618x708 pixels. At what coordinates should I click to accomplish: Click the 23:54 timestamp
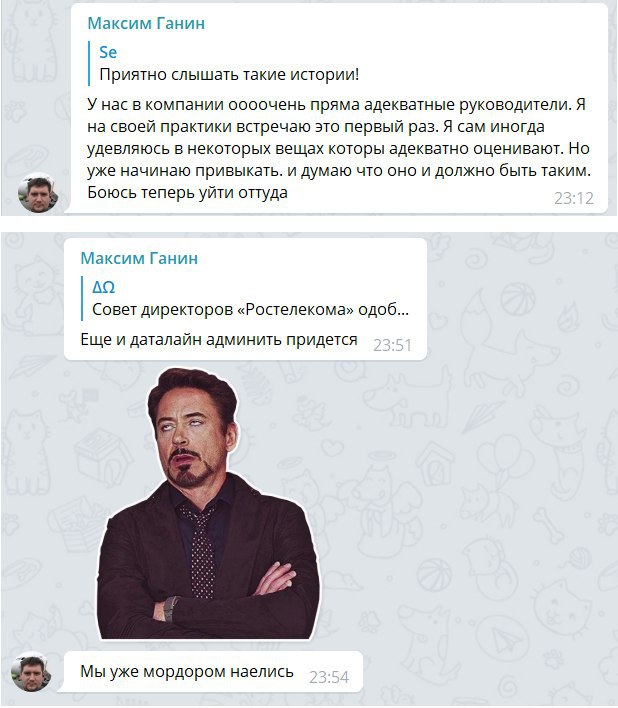click(x=329, y=677)
